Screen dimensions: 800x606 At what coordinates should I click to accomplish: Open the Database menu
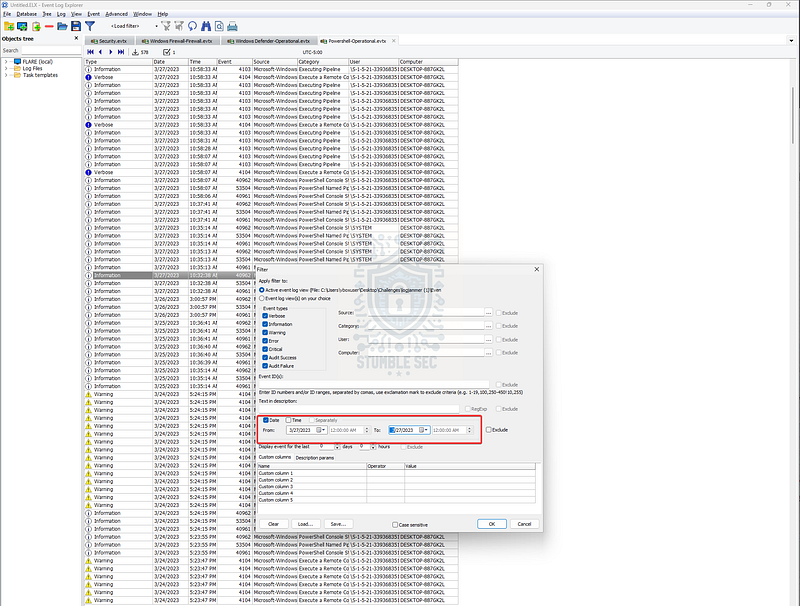tap(27, 14)
